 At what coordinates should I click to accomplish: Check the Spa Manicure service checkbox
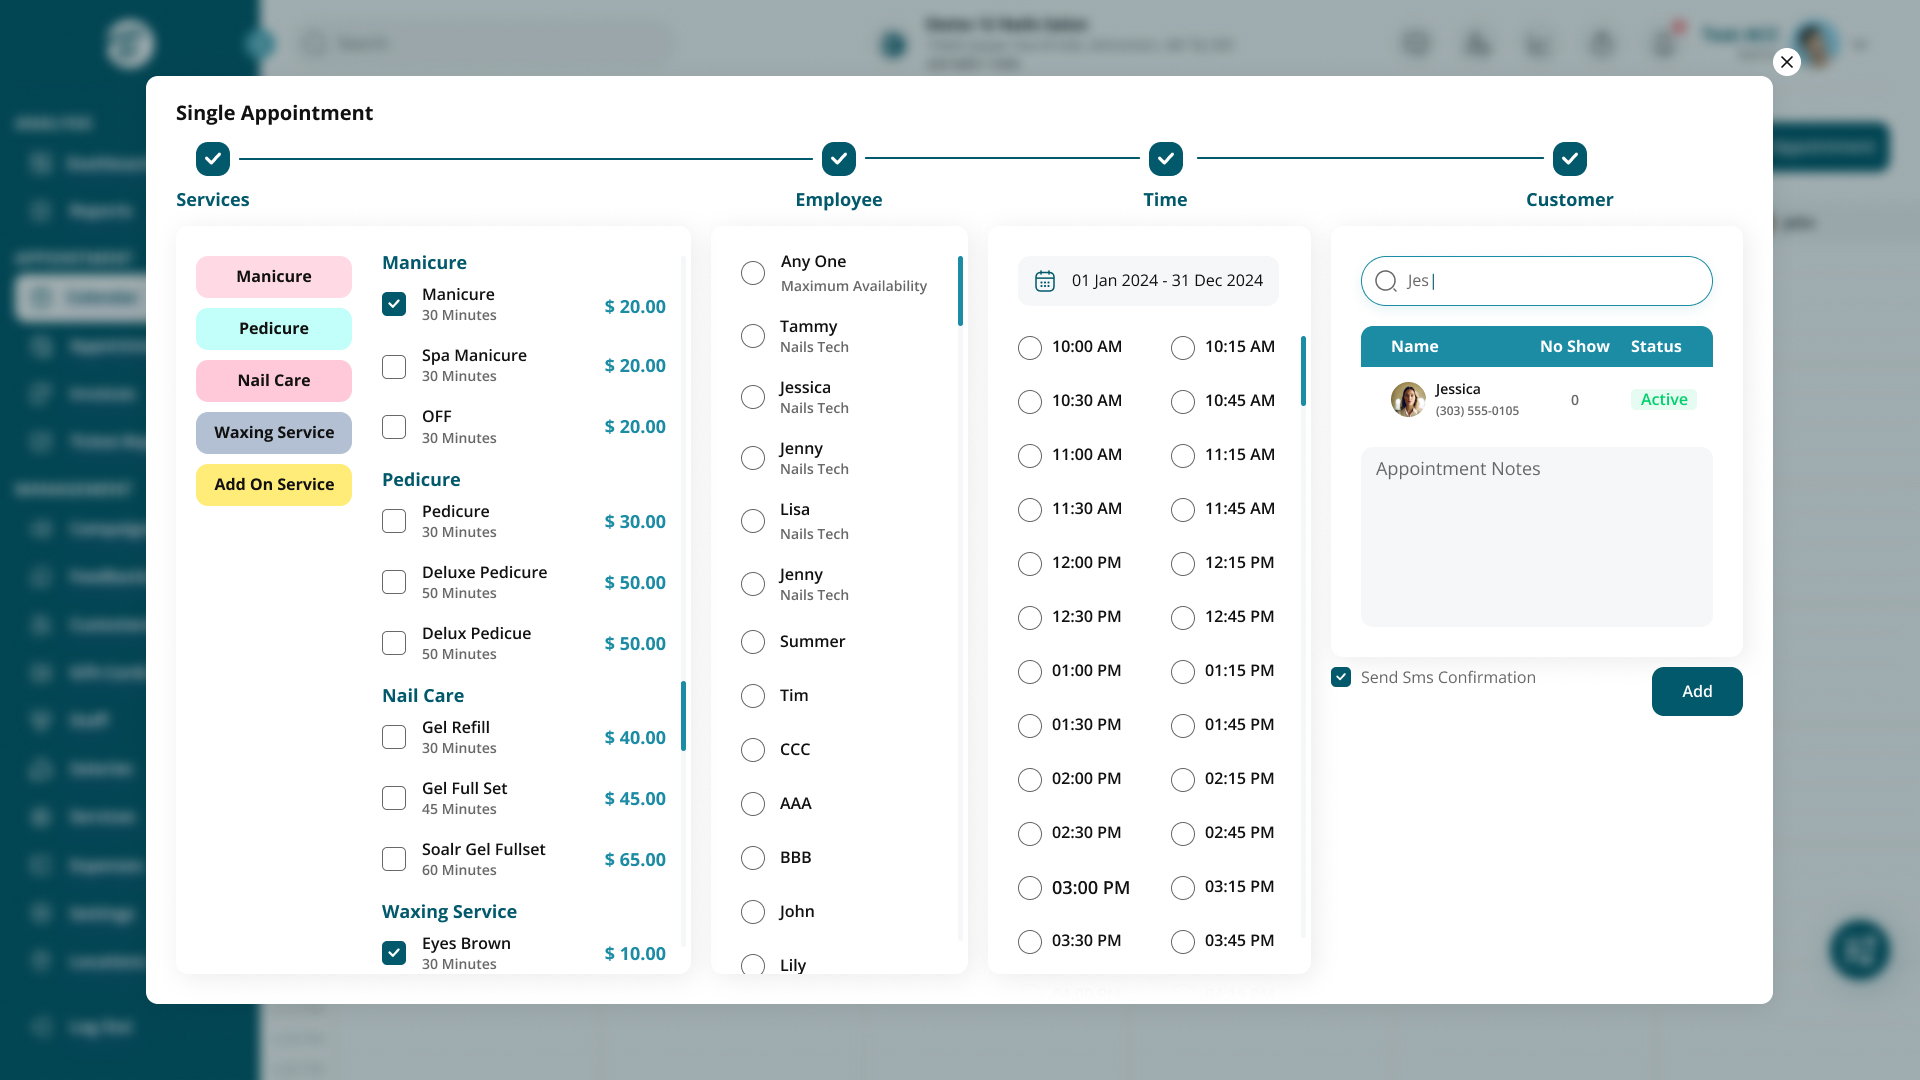393,366
